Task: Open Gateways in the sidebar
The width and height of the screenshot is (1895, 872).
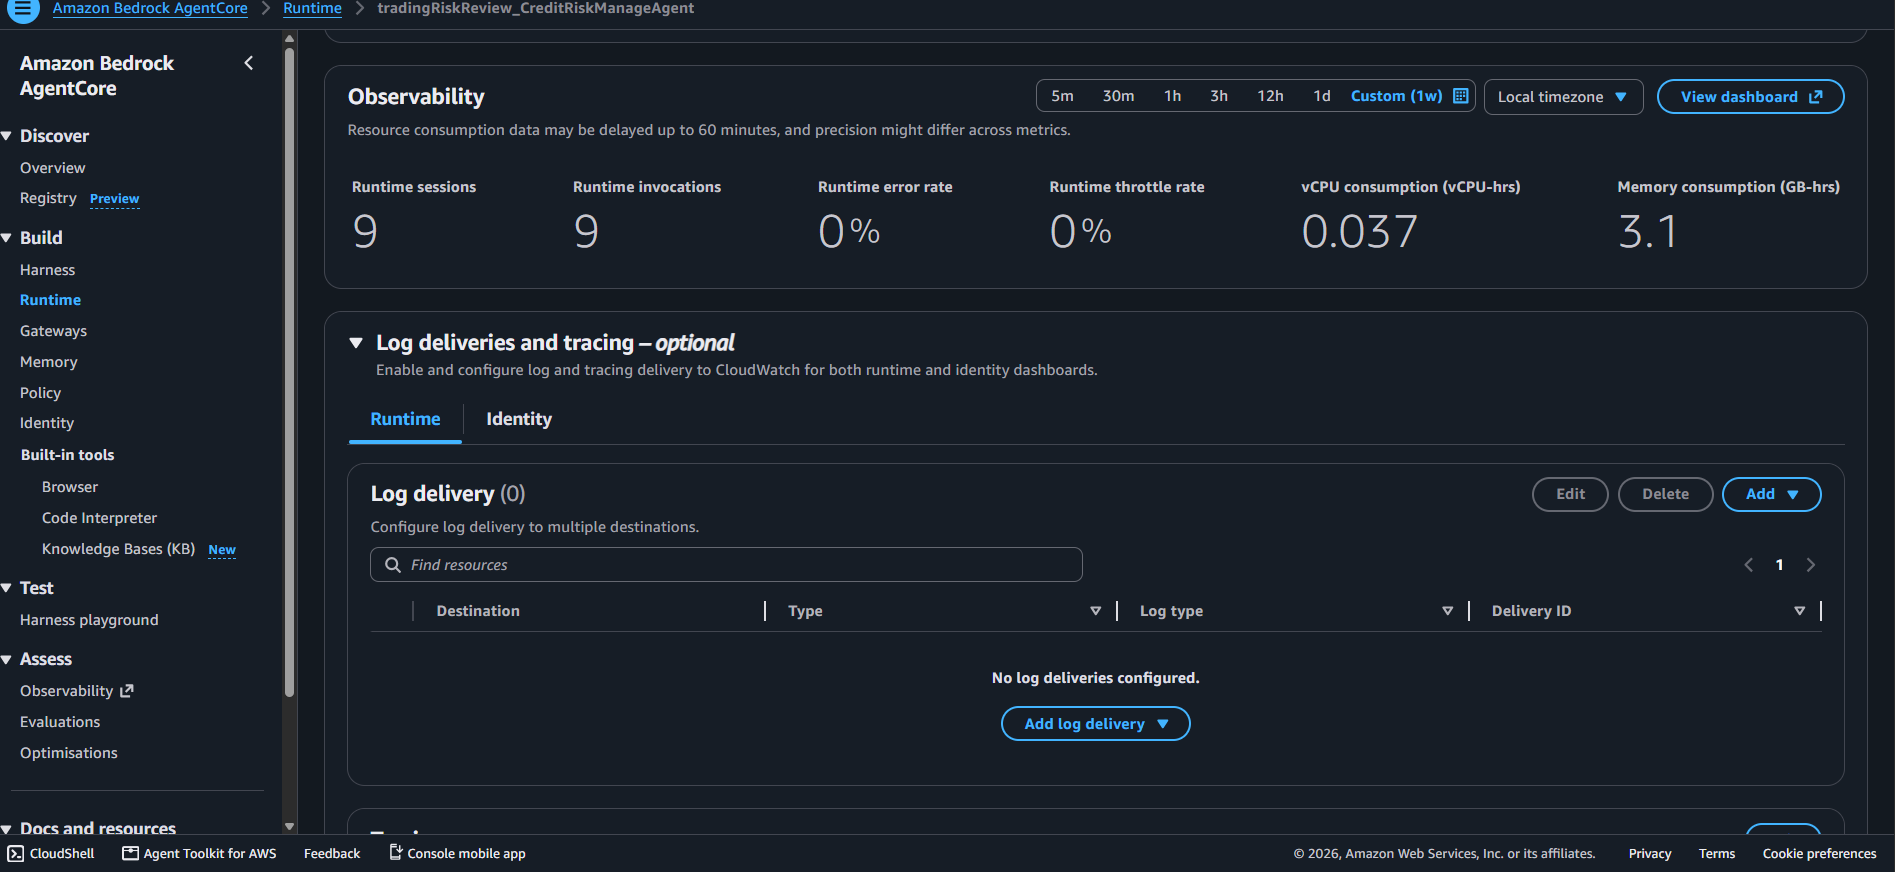Action: coord(53,331)
